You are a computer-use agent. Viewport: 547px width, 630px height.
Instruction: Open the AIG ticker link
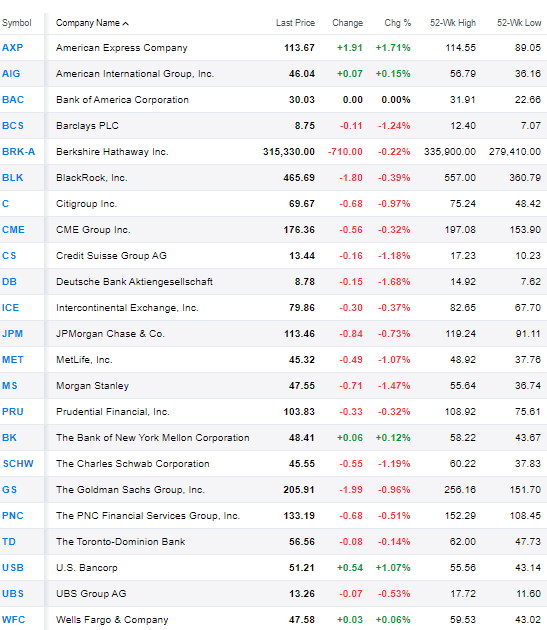point(11,74)
